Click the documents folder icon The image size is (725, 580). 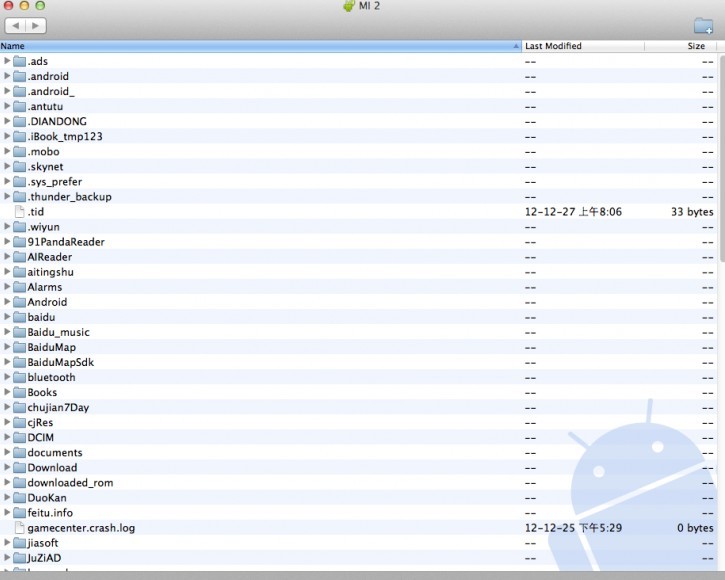point(19,453)
